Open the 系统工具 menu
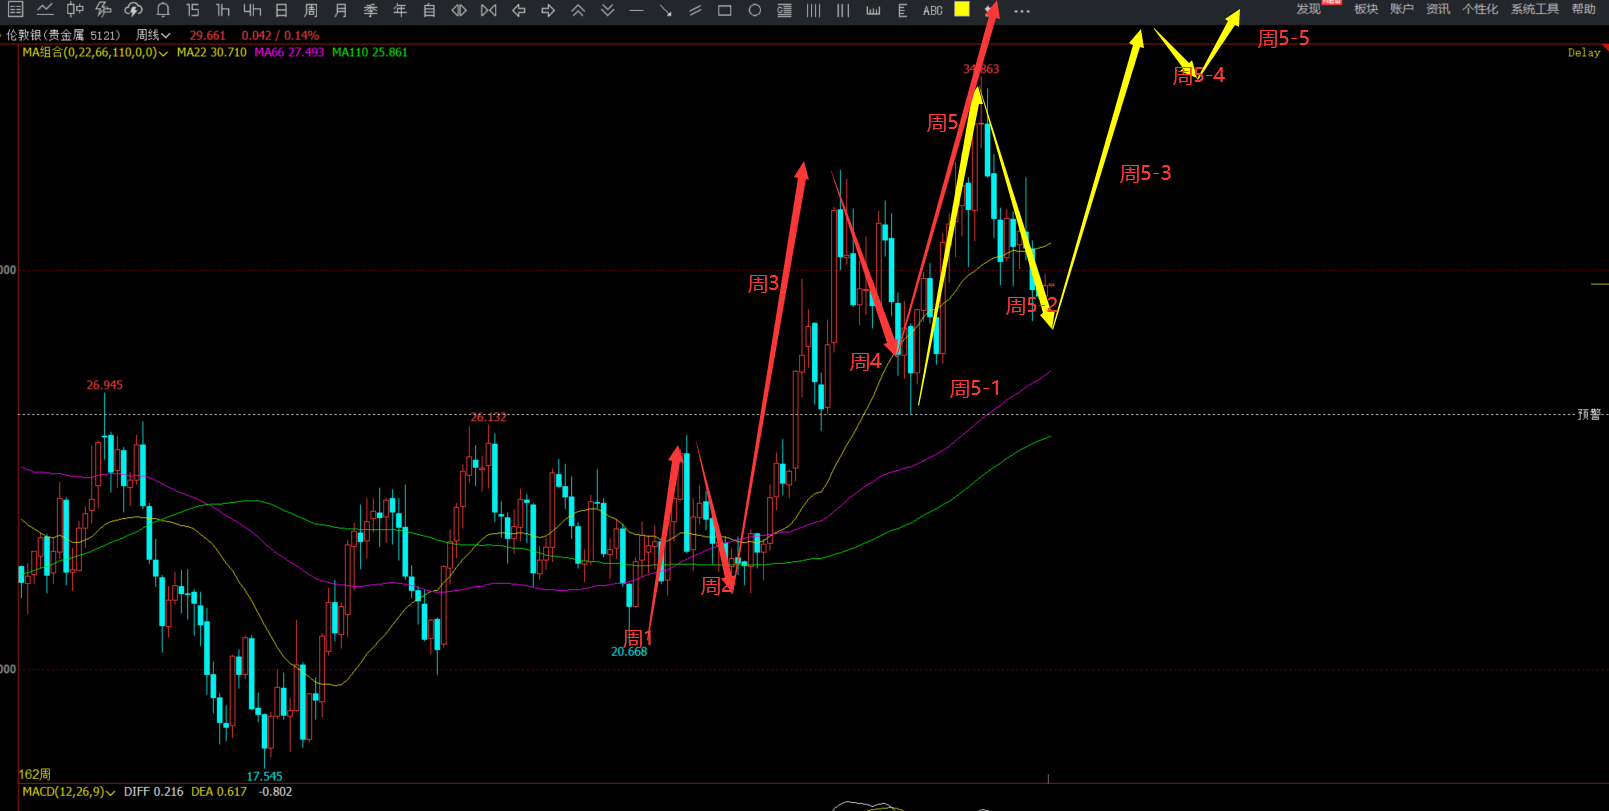1609x811 pixels. point(1535,9)
